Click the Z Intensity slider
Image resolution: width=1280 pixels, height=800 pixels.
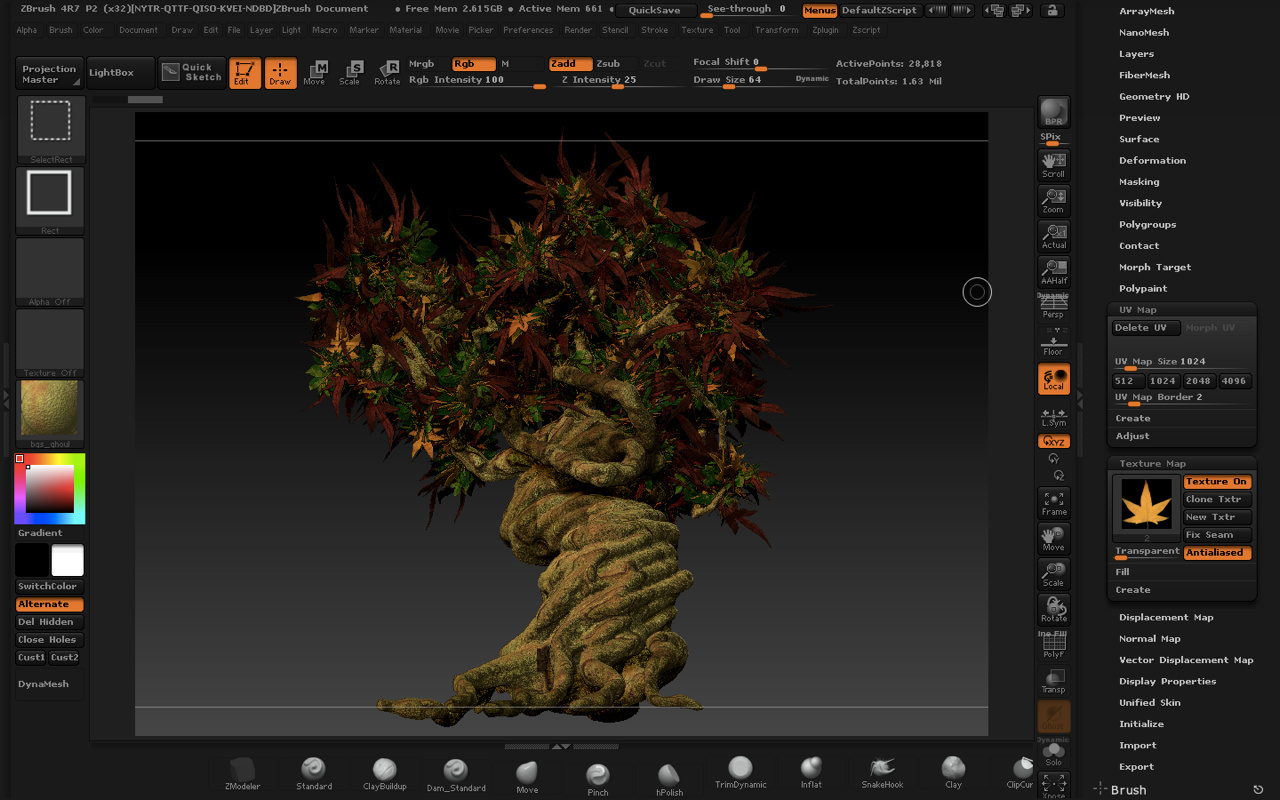[x=620, y=81]
